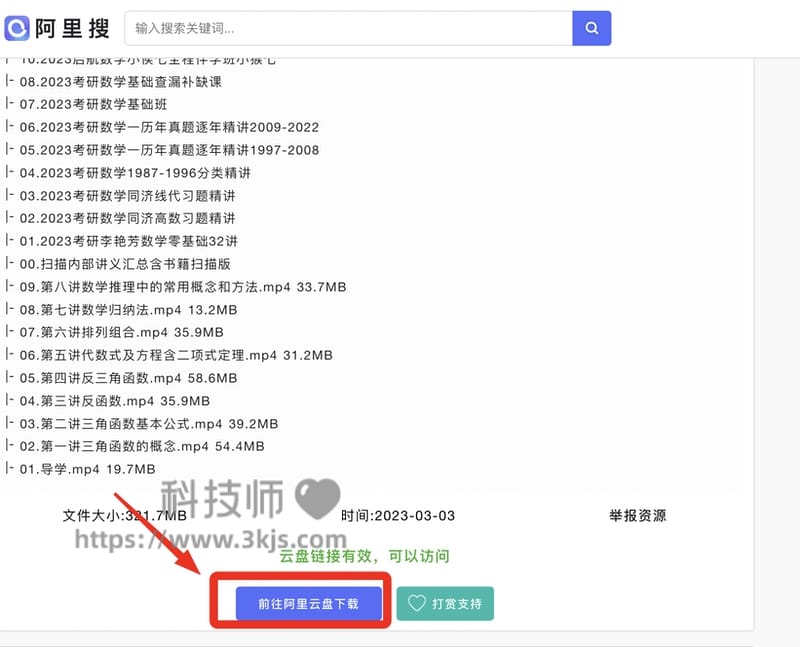The height and width of the screenshot is (647, 800).
Task: Select file 03.第二讲三角函数基本公式.mp4
Action: point(149,424)
